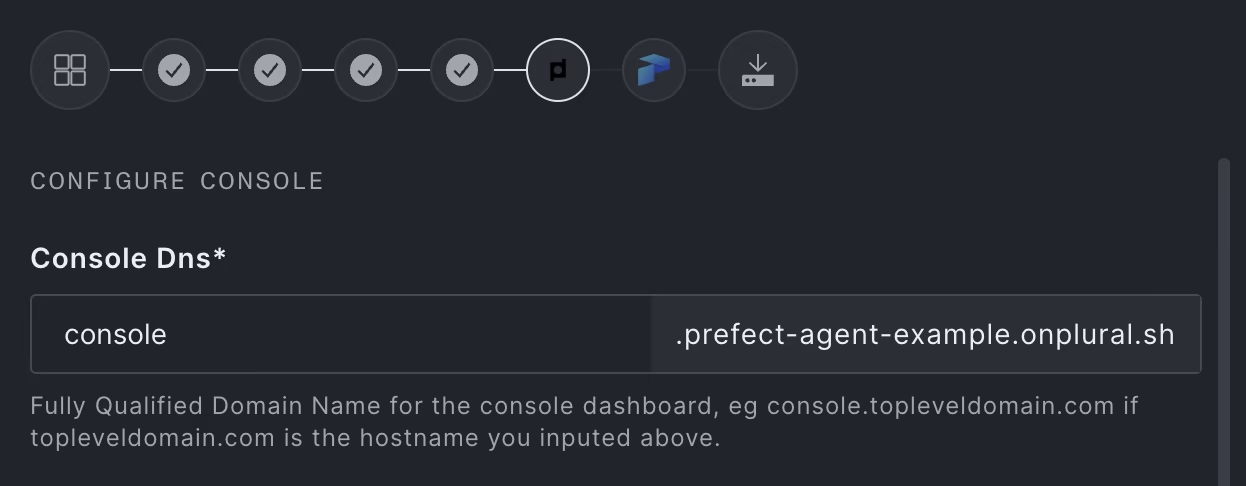Focus the Console Dns input field
This screenshot has width=1246, height=486.
tap(341, 334)
